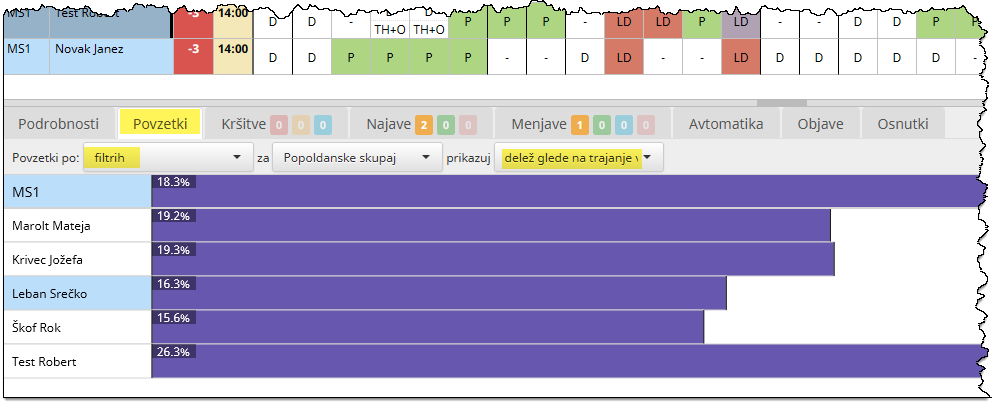Click the Škof Rok 15.6% bar
The image size is (997, 405).
coord(427,327)
